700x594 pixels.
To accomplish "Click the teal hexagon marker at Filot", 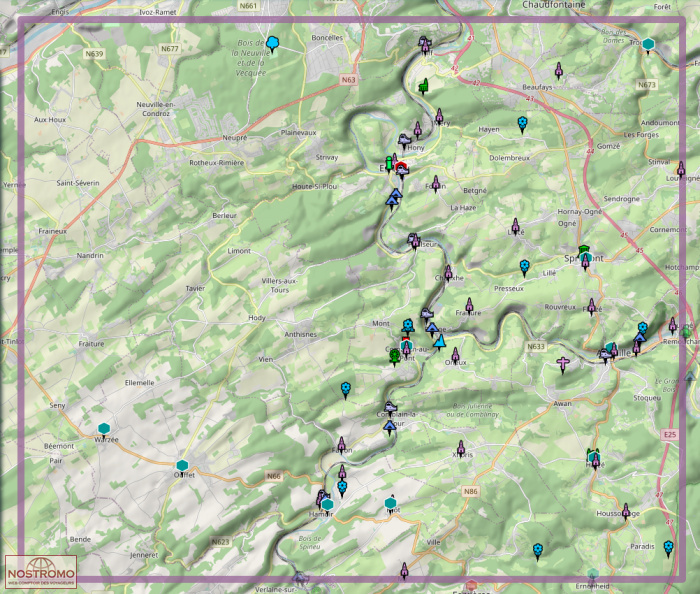I will click(x=391, y=505).
